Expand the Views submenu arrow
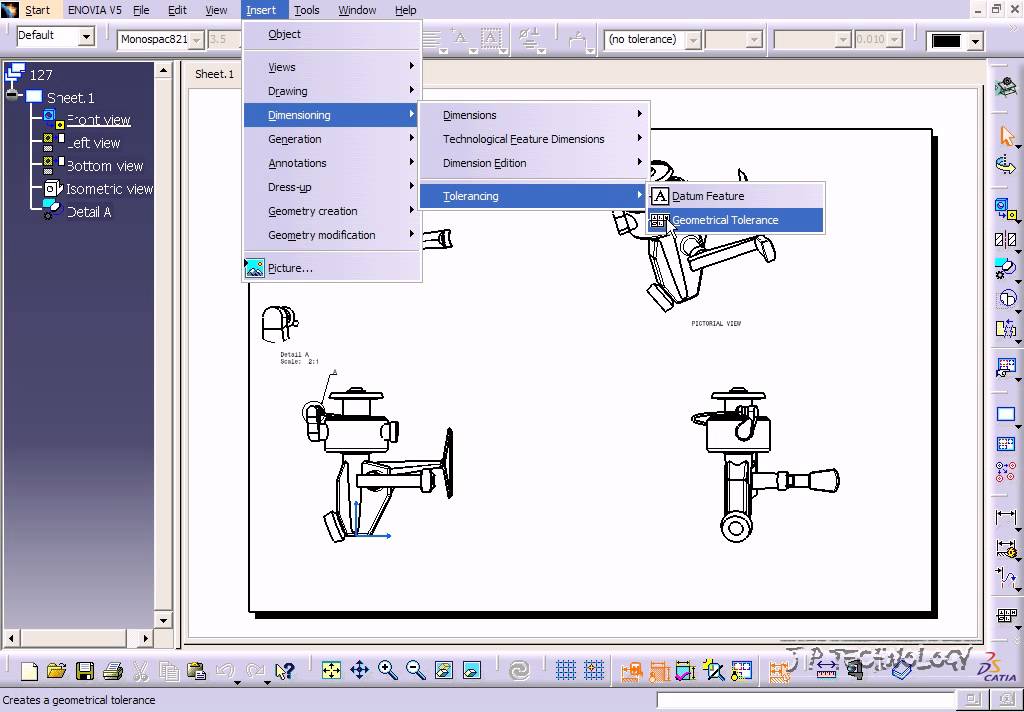Viewport: 1024px width, 712px height. [x=411, y=66]
